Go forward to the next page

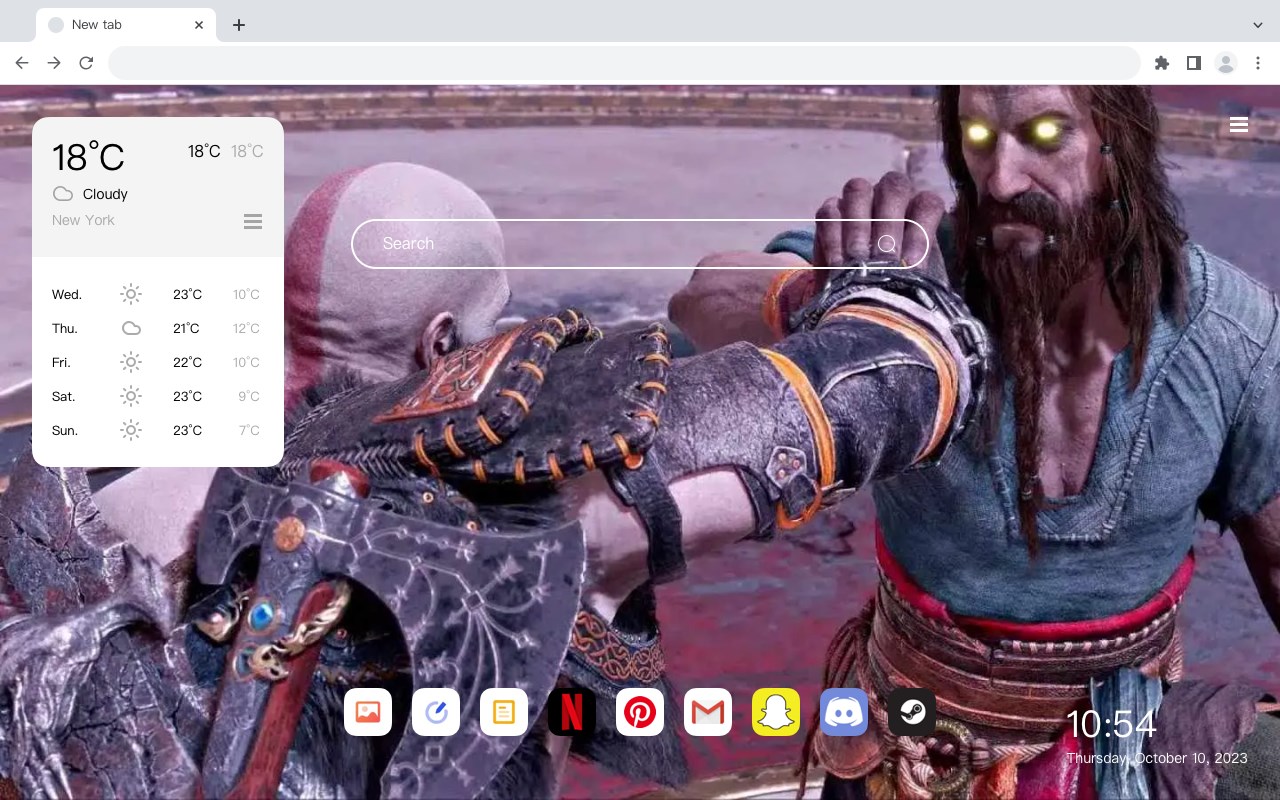[54, 63]
